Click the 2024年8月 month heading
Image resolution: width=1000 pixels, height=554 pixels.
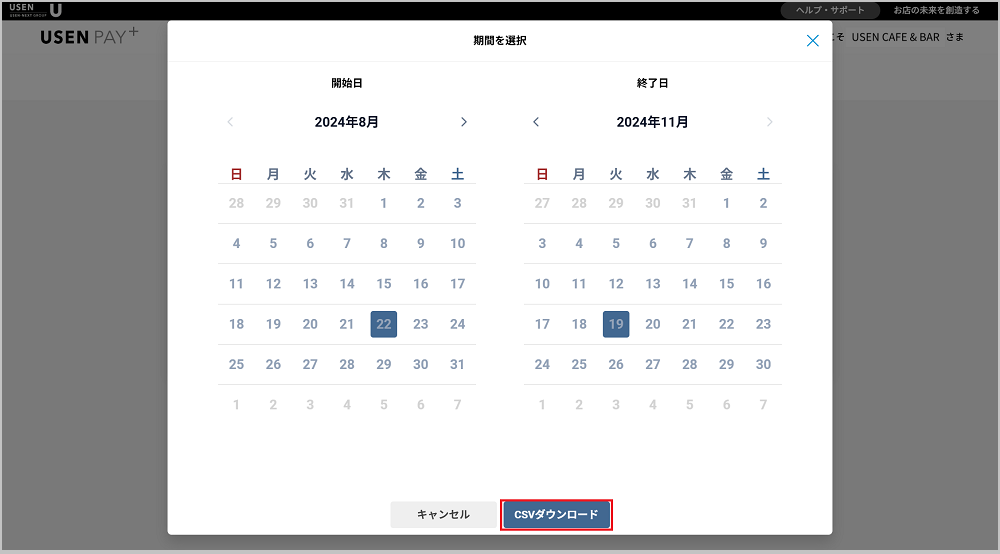coord(346,122)
